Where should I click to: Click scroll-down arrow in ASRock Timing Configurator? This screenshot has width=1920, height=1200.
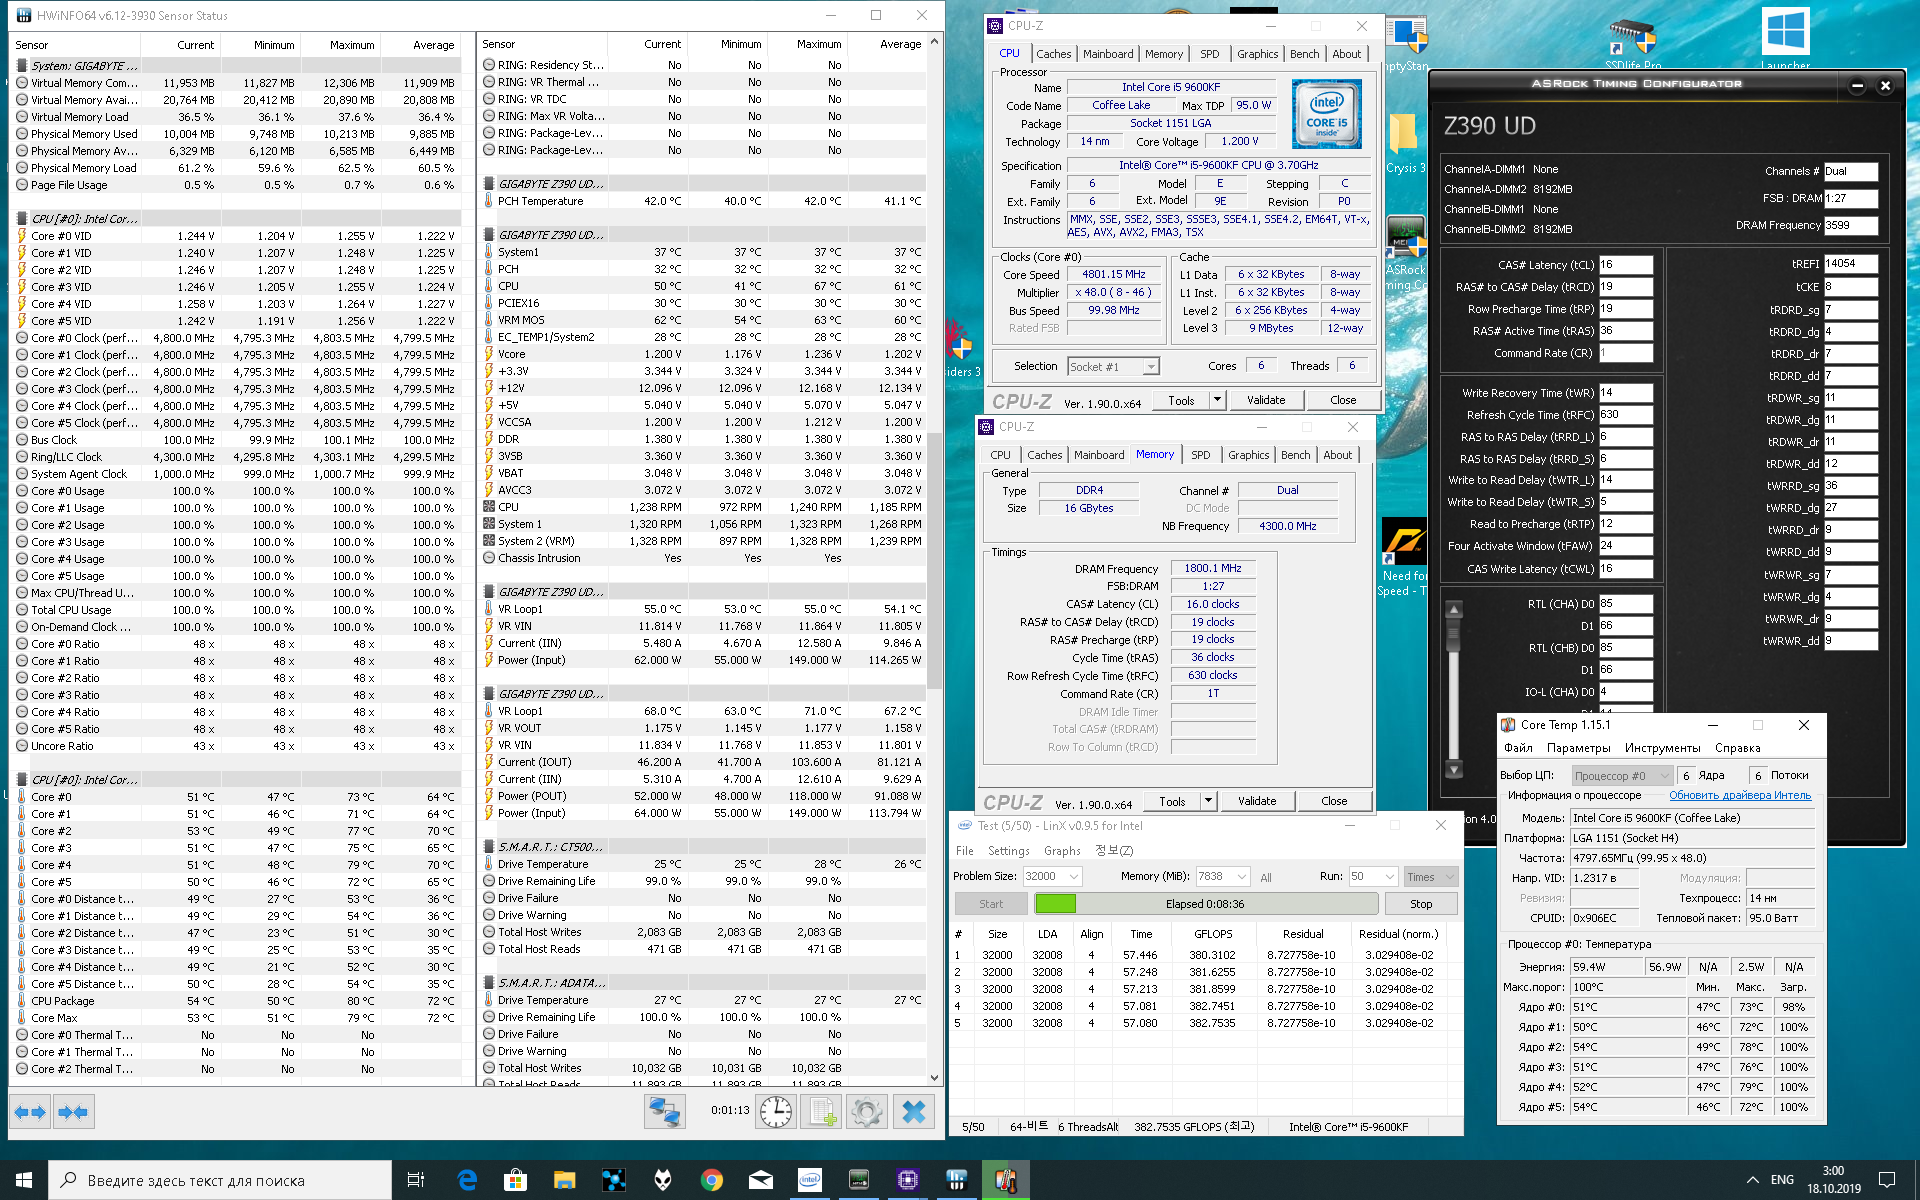click(x=1454, y=769)
